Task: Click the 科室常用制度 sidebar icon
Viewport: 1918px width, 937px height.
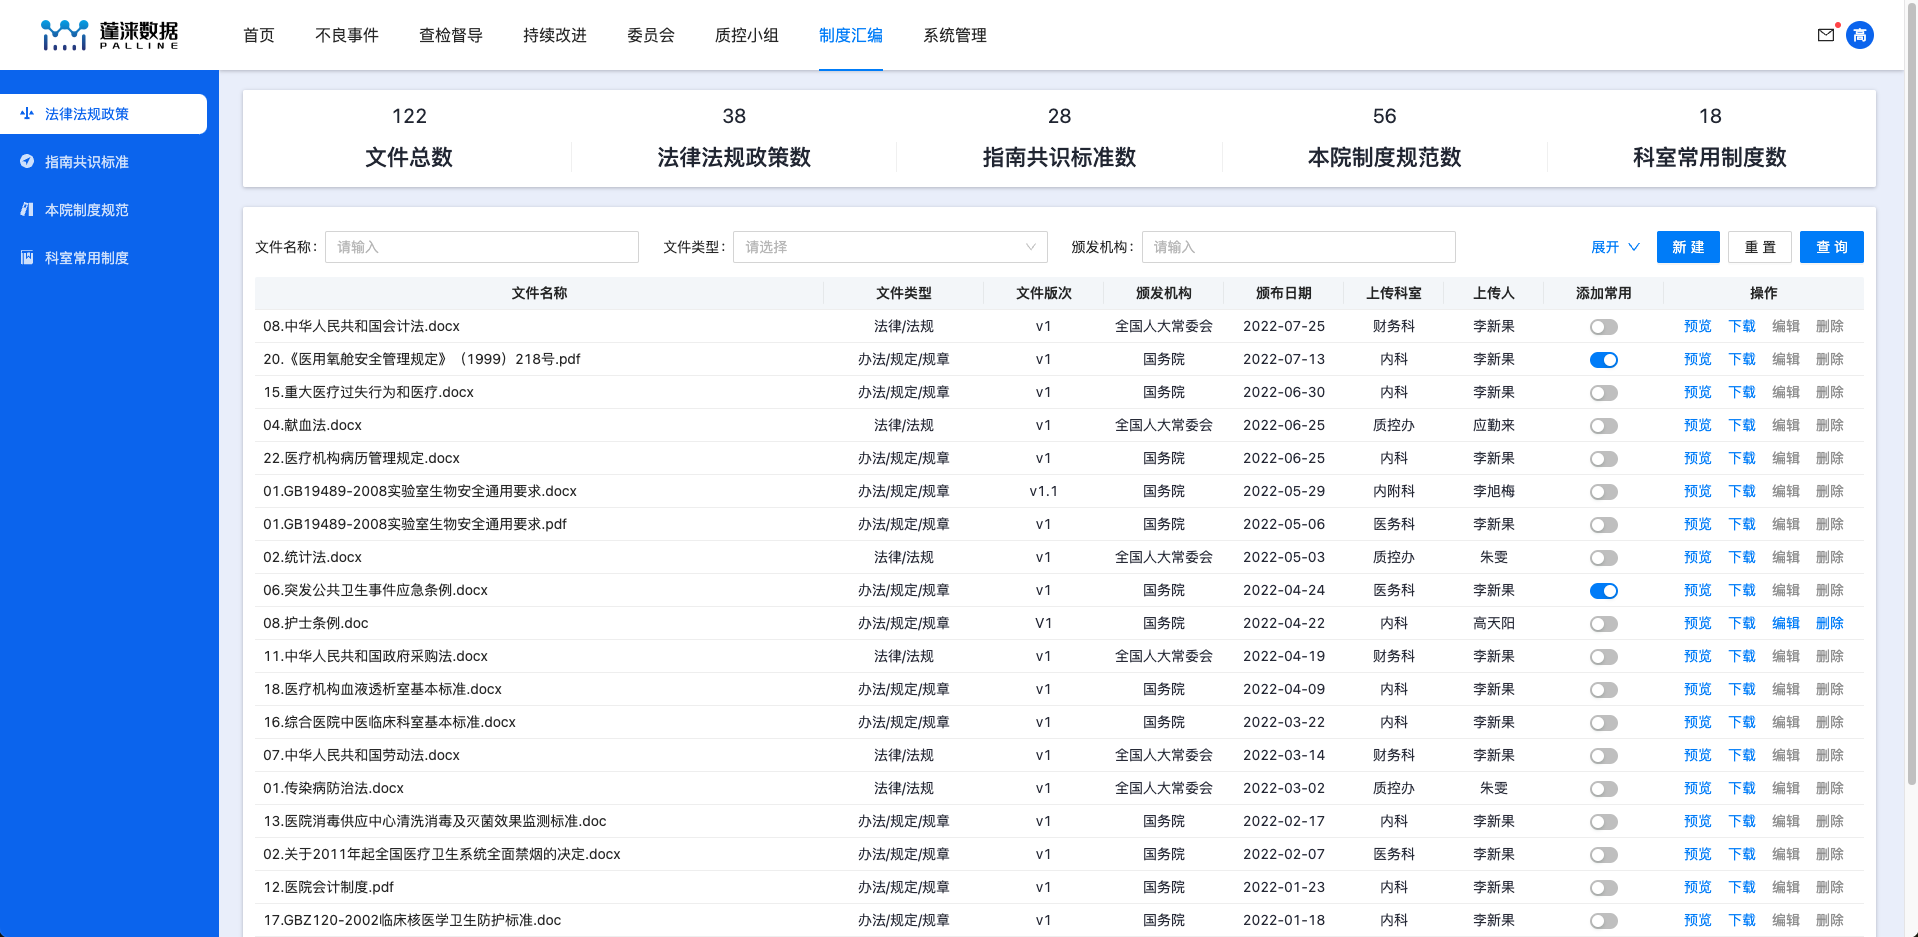Action: pos(27,257)
